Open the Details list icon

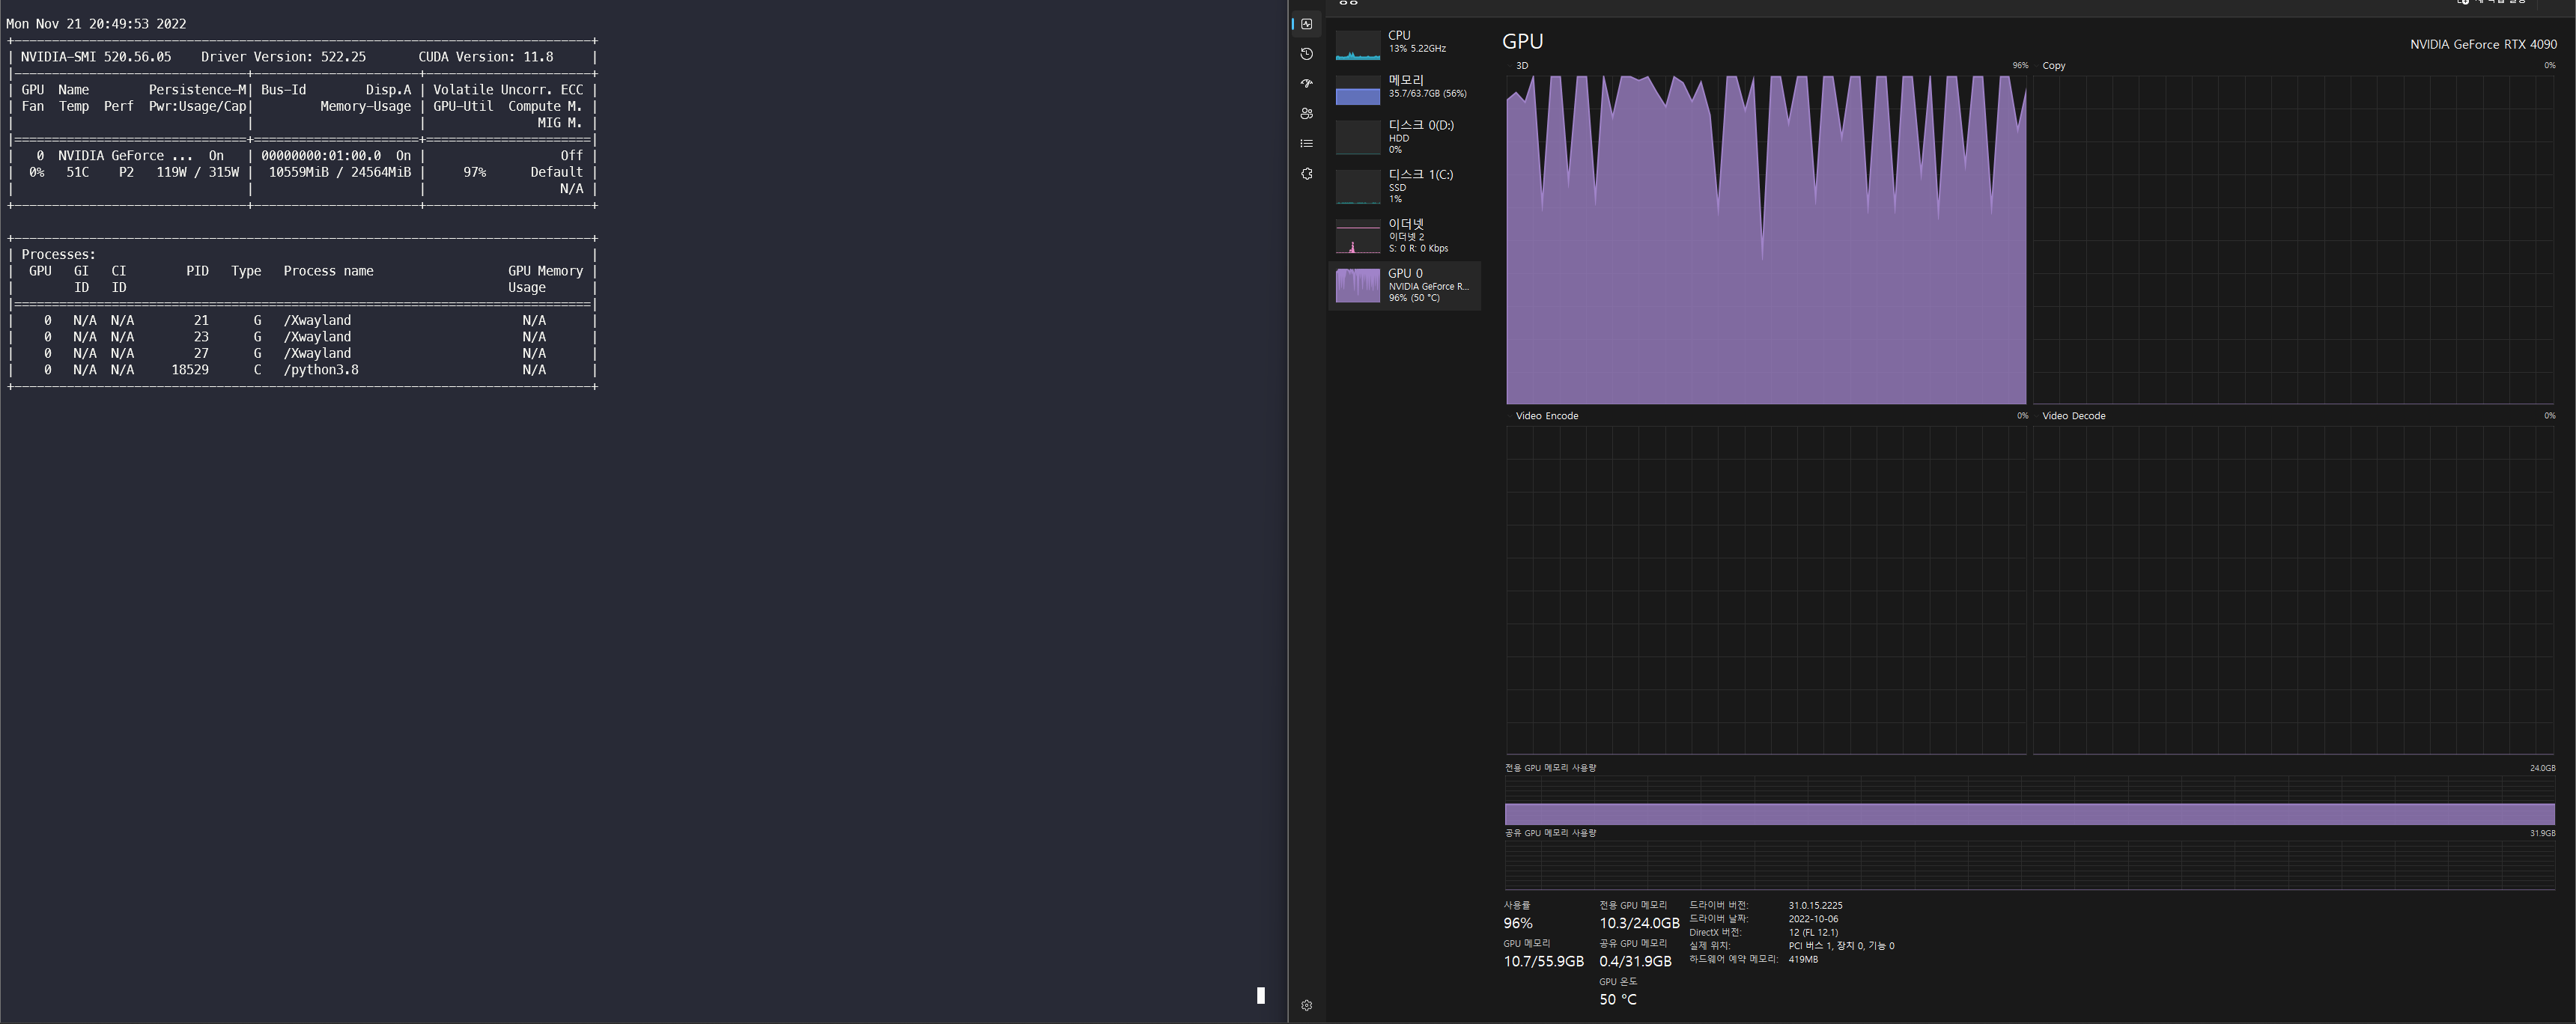click(1306, 144)
